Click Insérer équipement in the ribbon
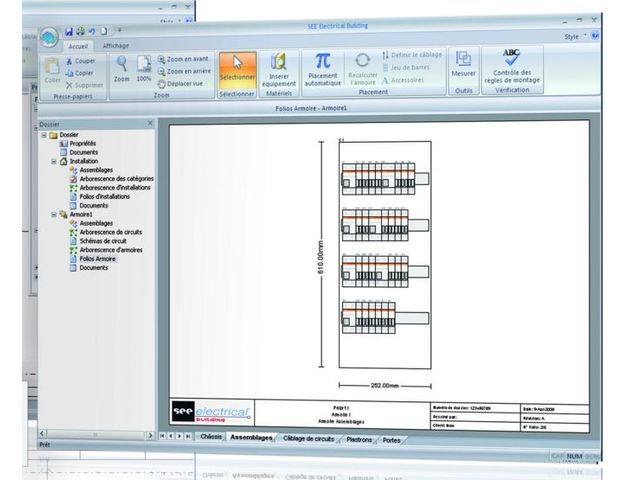 pyautogui.click(x=279, y=69)
